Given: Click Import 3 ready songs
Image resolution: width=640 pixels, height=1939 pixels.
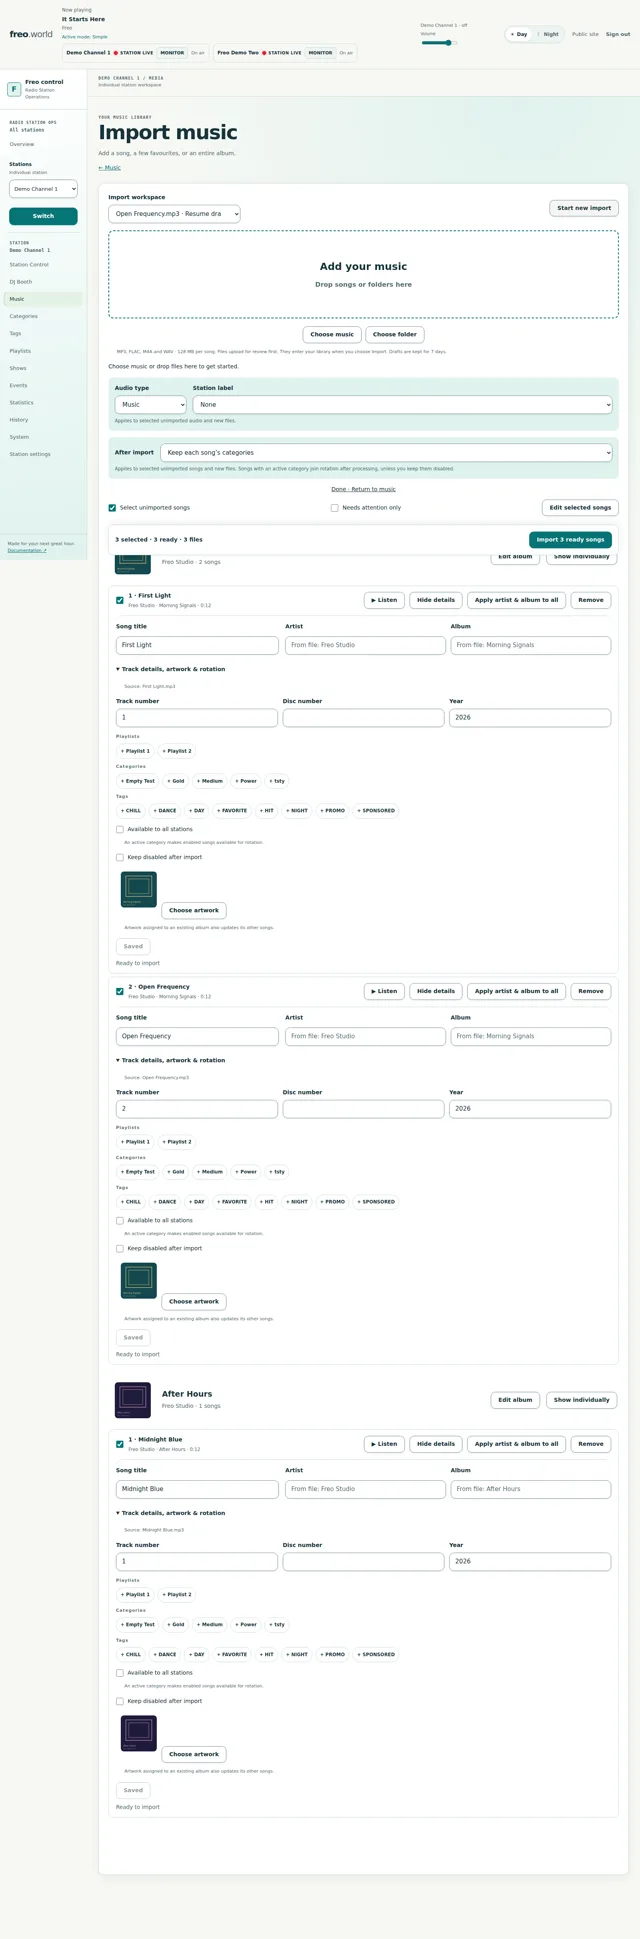Looking at the screenshot, I should coord(571,540).
